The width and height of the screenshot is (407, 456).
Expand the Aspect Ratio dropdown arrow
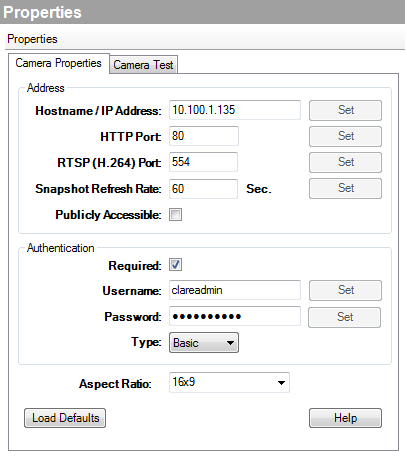tap(281, 382)
